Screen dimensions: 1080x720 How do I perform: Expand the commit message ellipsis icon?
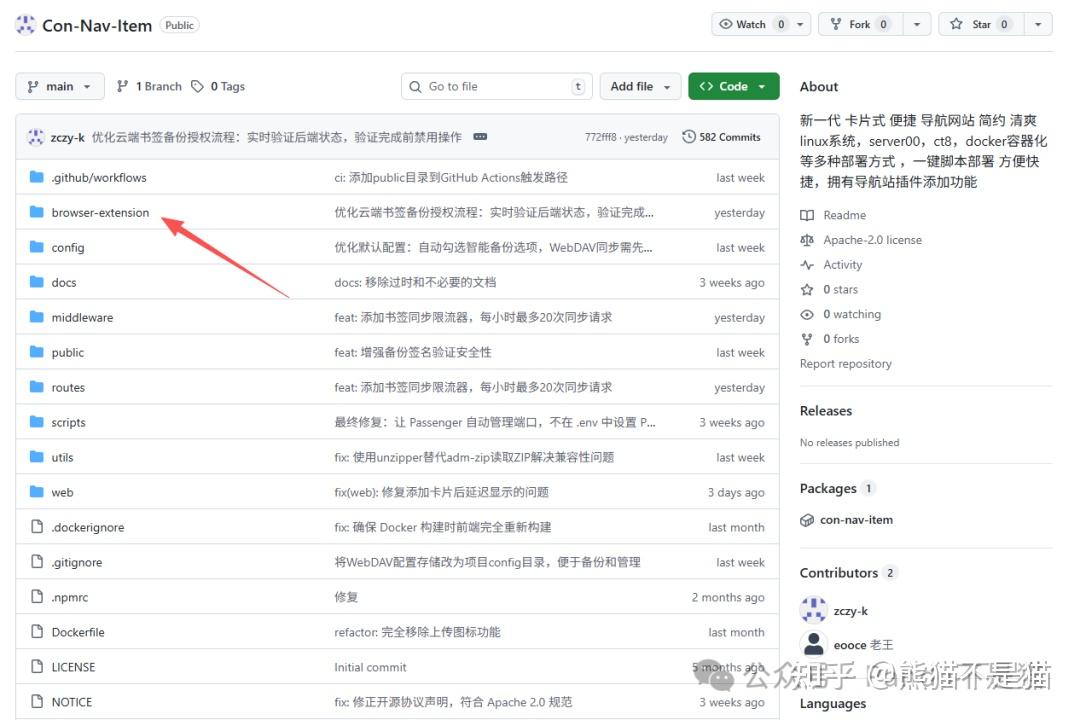point(480,137)
